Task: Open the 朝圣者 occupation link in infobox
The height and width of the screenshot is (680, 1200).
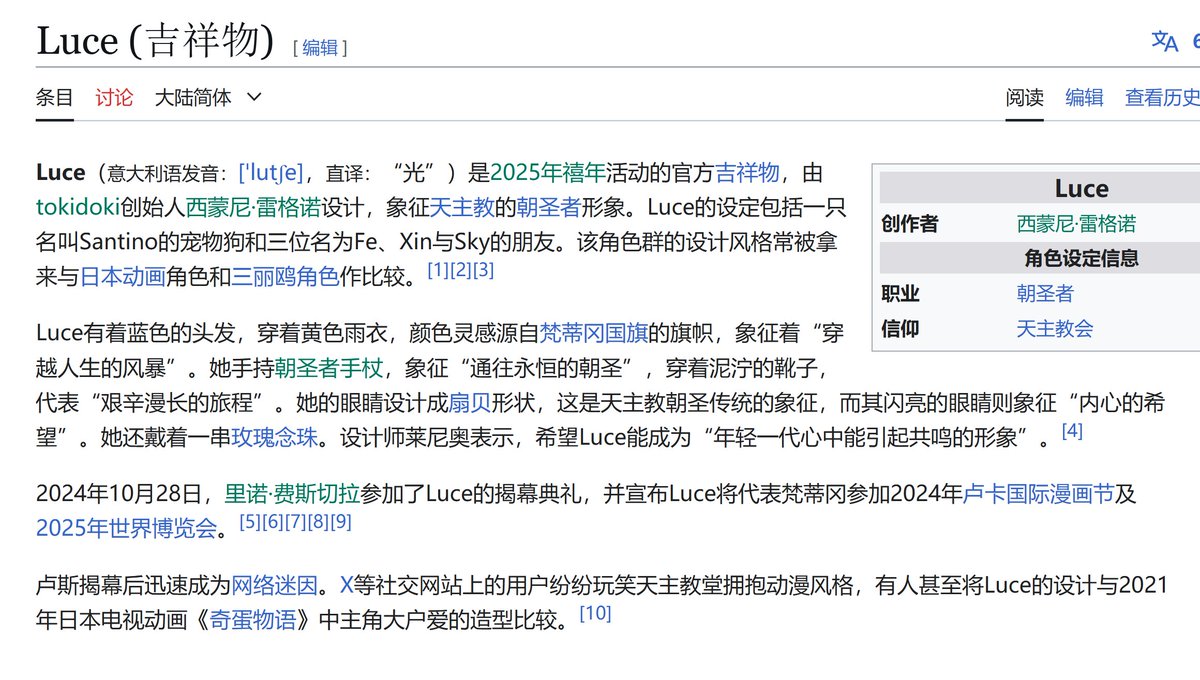Action: coord(1044,293)
